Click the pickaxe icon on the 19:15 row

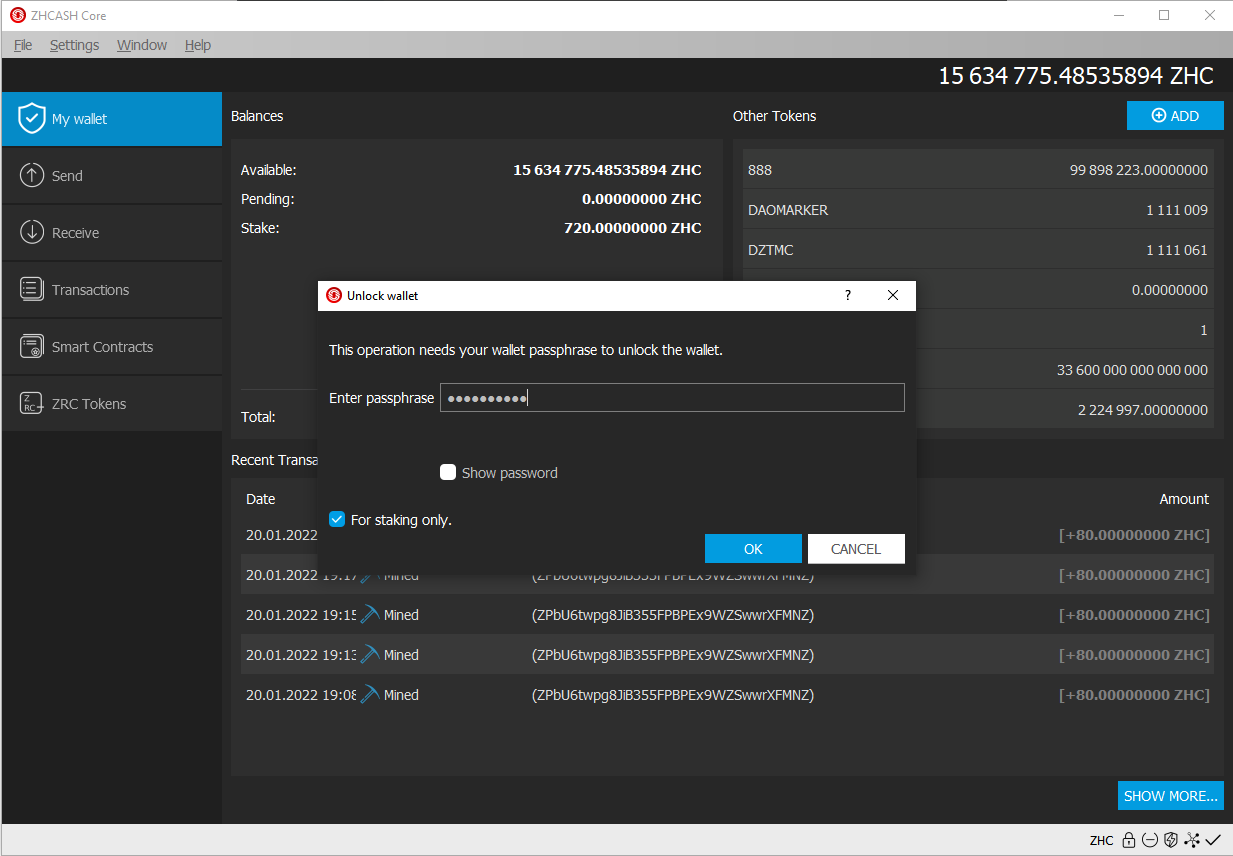pyautogui.click(x=370, y=615)
